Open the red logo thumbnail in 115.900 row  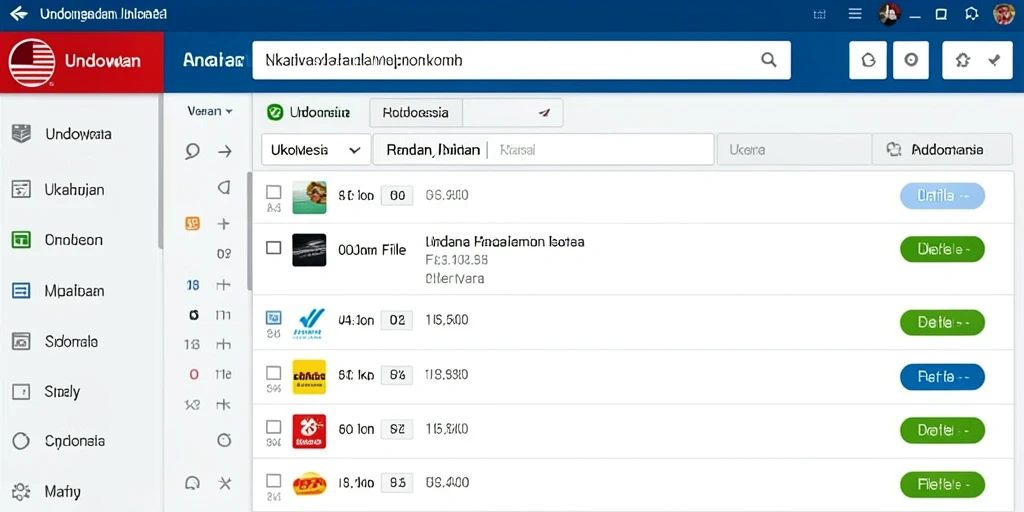coord(309,431)
